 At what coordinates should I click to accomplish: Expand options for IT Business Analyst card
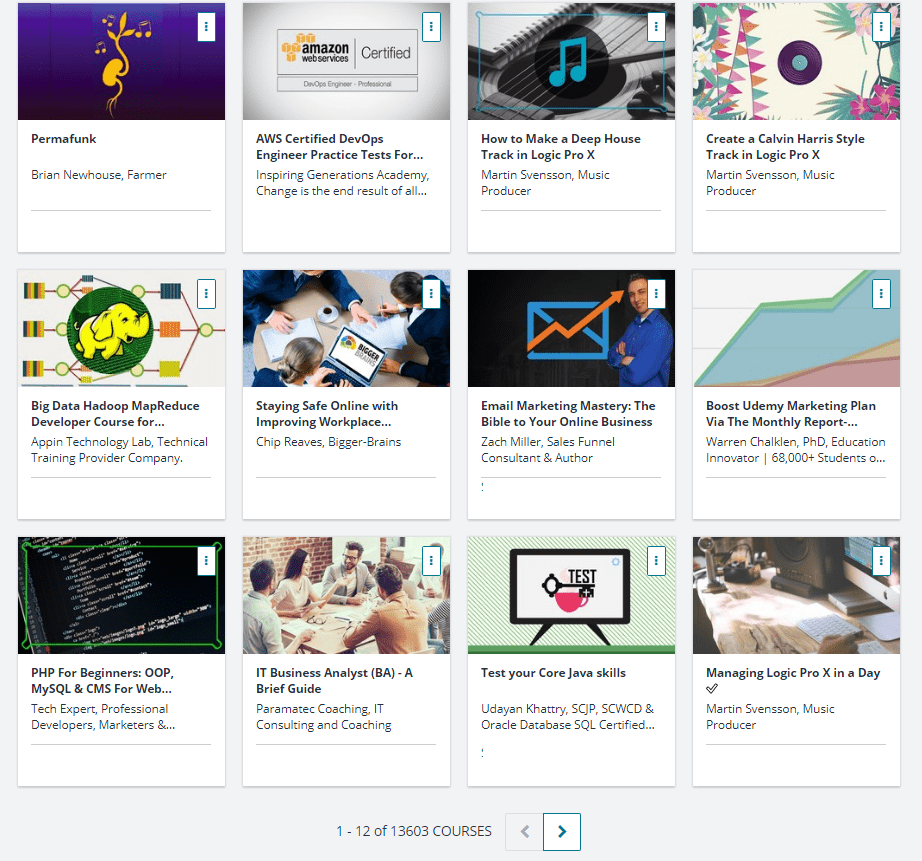(x=431, y=561)
